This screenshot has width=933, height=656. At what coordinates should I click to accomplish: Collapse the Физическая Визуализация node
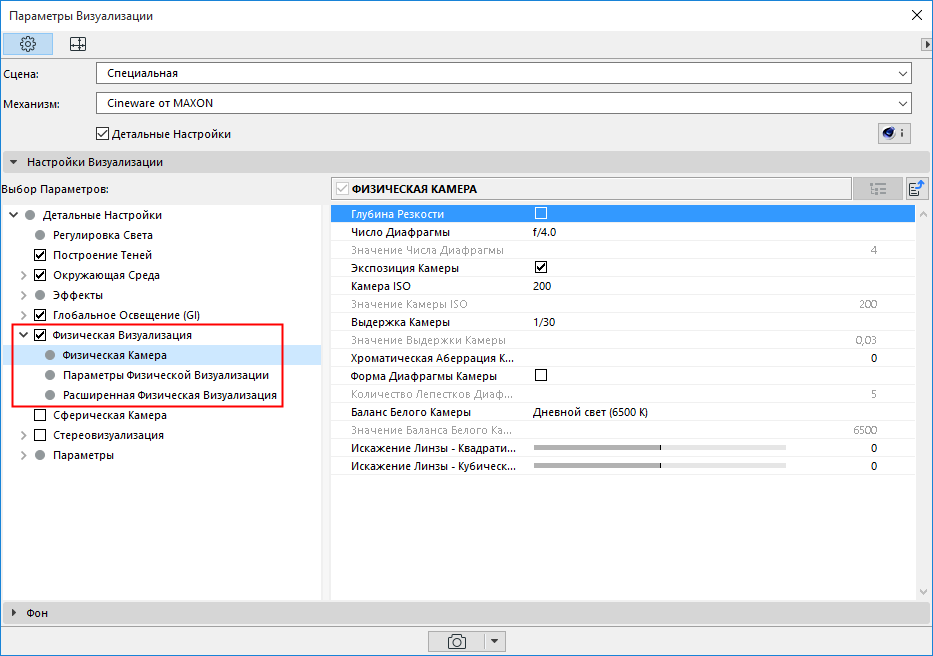24,335
